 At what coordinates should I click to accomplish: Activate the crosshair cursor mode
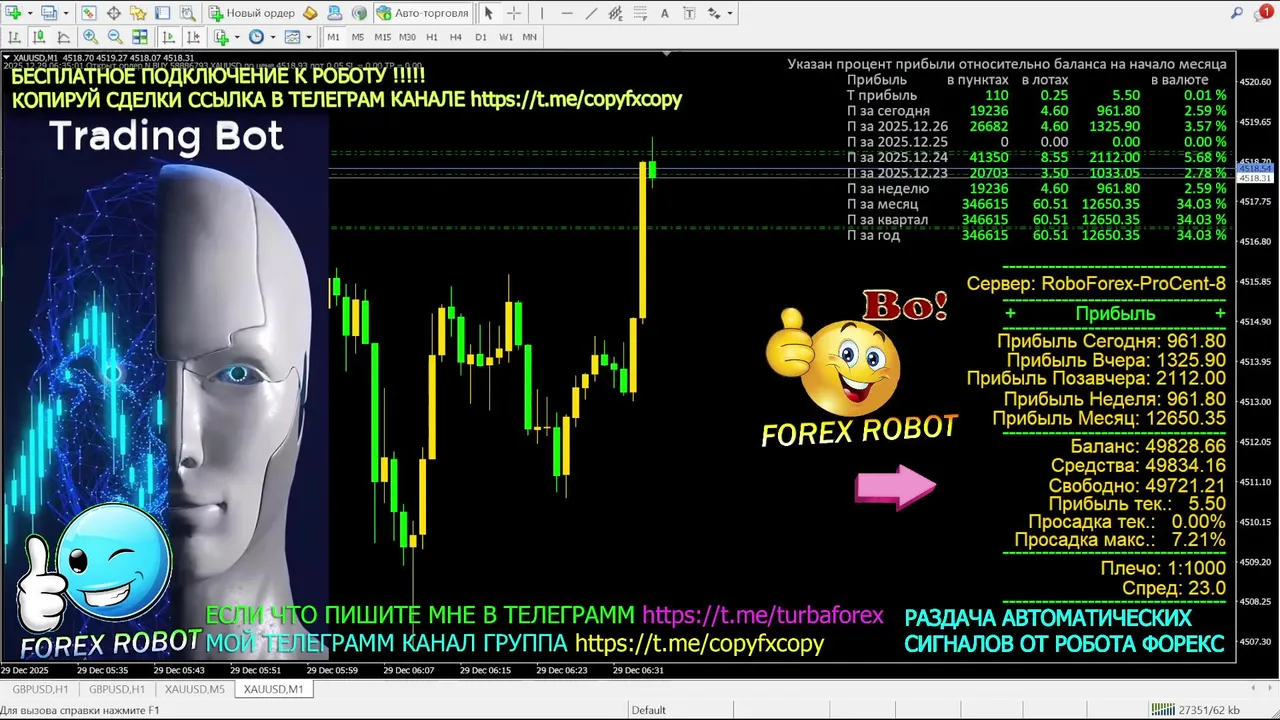coord(514,13)
